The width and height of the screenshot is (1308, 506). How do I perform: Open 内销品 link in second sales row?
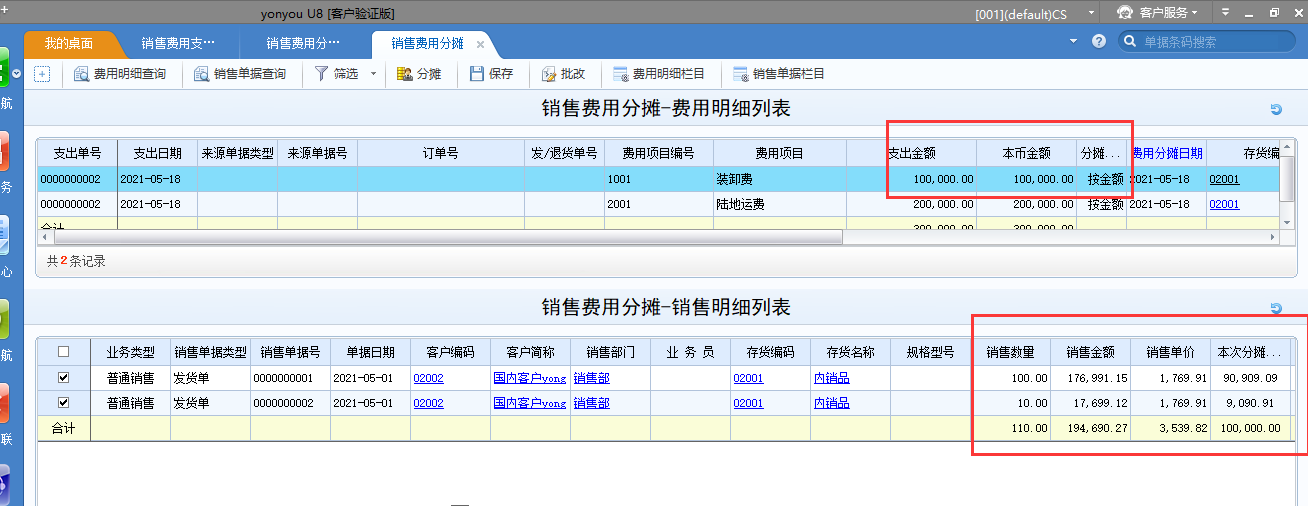pyautogui.click(x=832, y=403)
